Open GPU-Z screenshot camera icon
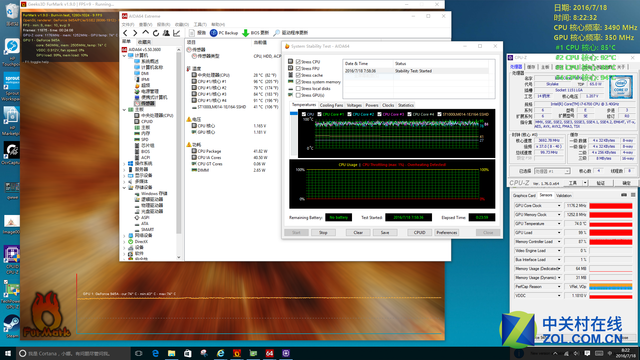Viewport: 640px width, 360px height. click(624, 195)
